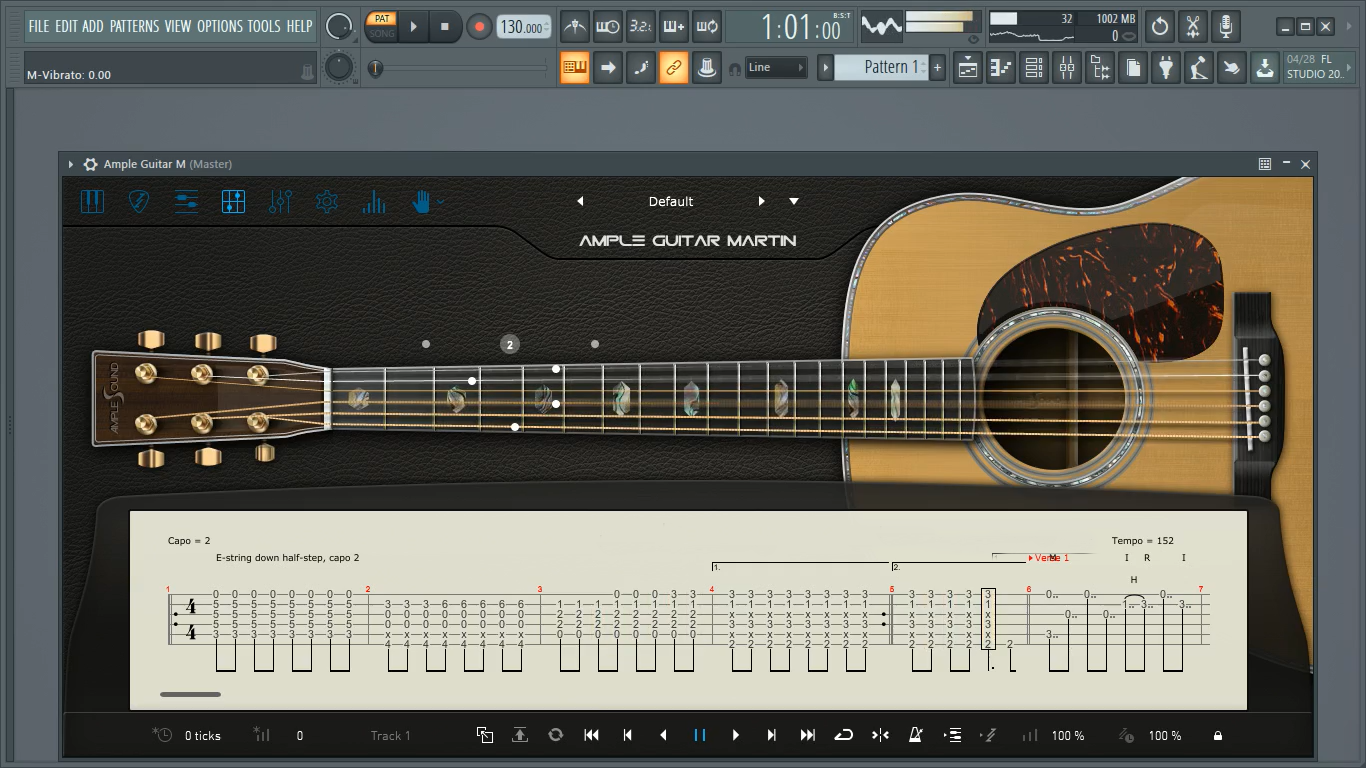Click the tab reload circular arrows icon

coord(556,735)
